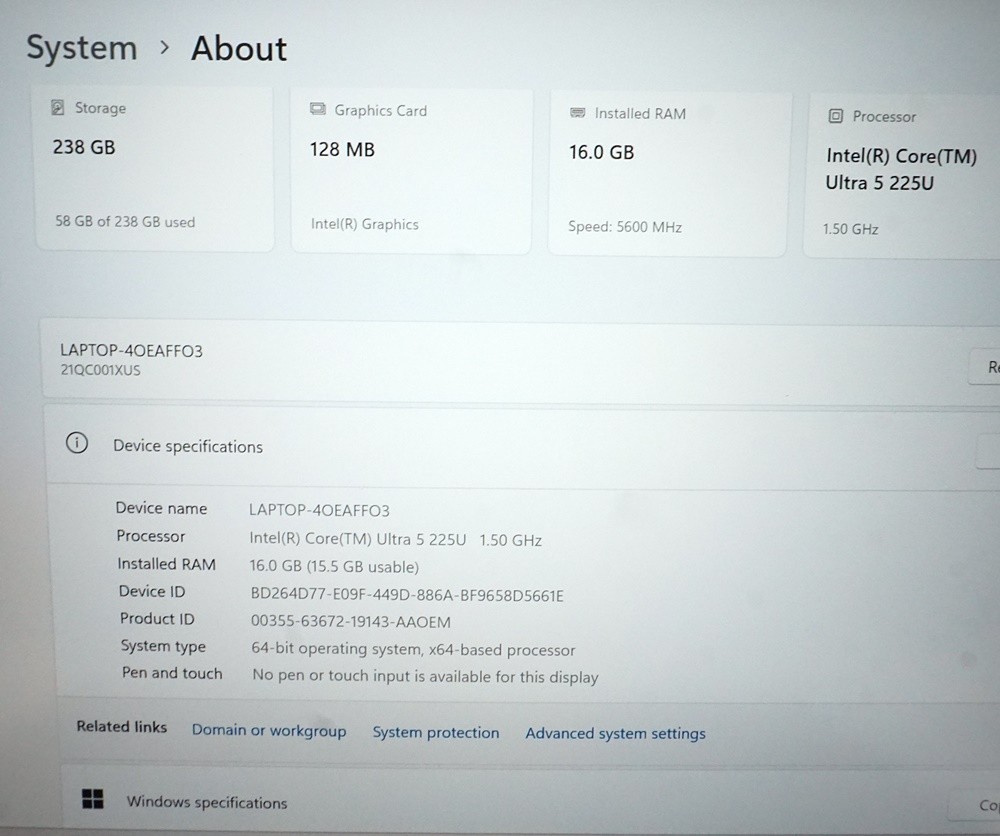Select the Device ID value BD264D77-E09F-449D-886A-BF9658D5661E

(407, 595)
